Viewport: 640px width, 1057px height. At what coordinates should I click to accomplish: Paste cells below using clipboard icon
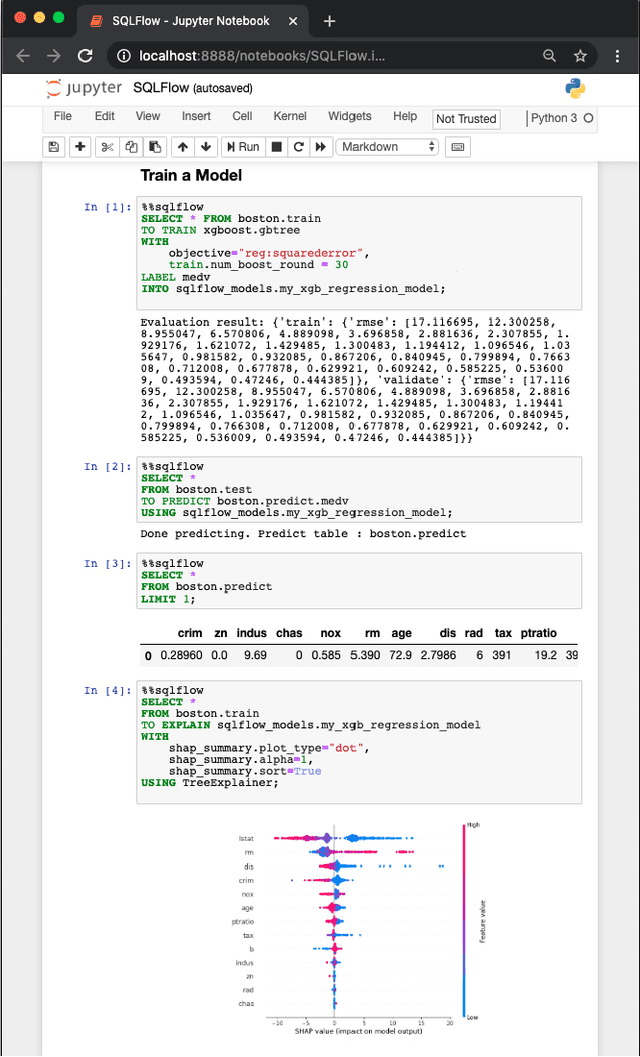coord(155,147)
